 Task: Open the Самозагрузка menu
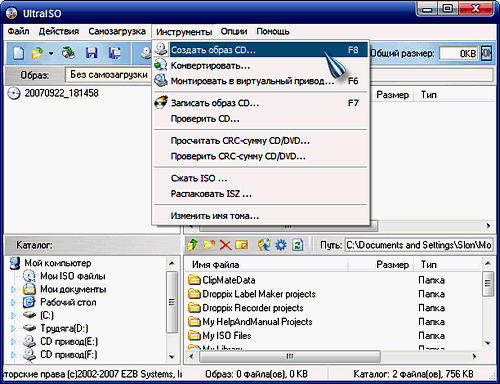click(117, 31)
